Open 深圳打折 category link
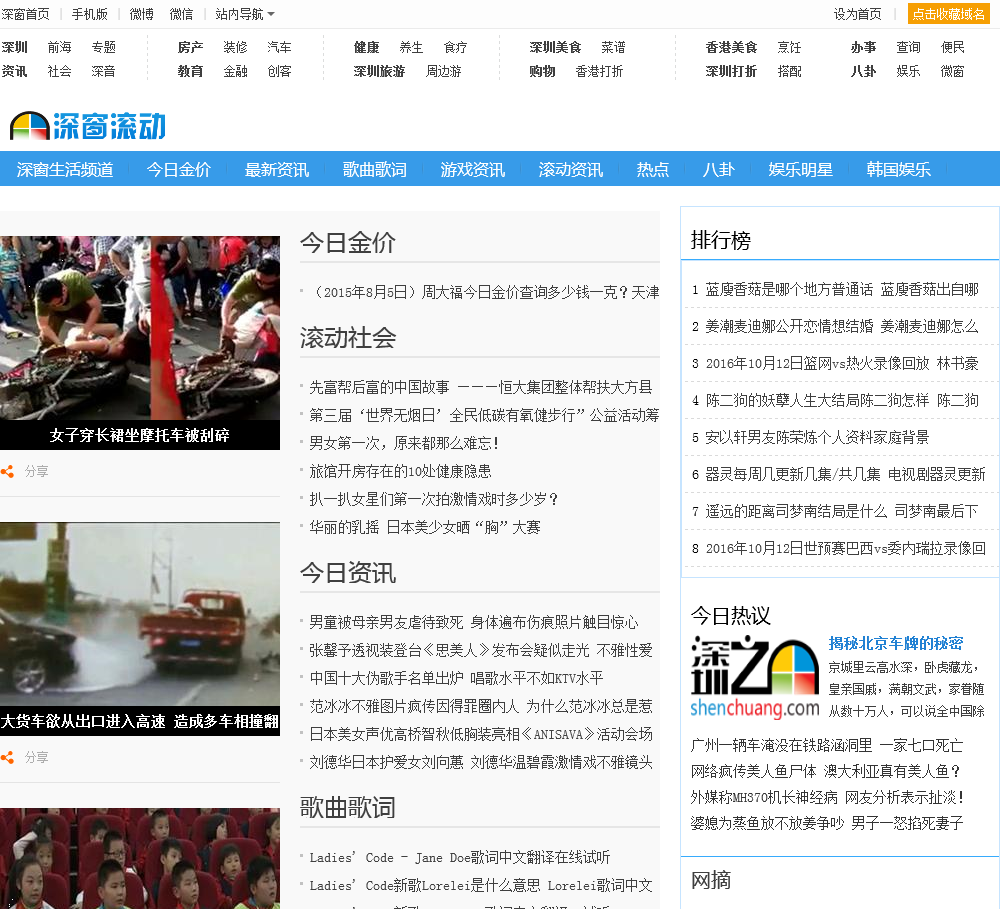This screenshot has height=909, width=1000. click(x=731, y=71)
